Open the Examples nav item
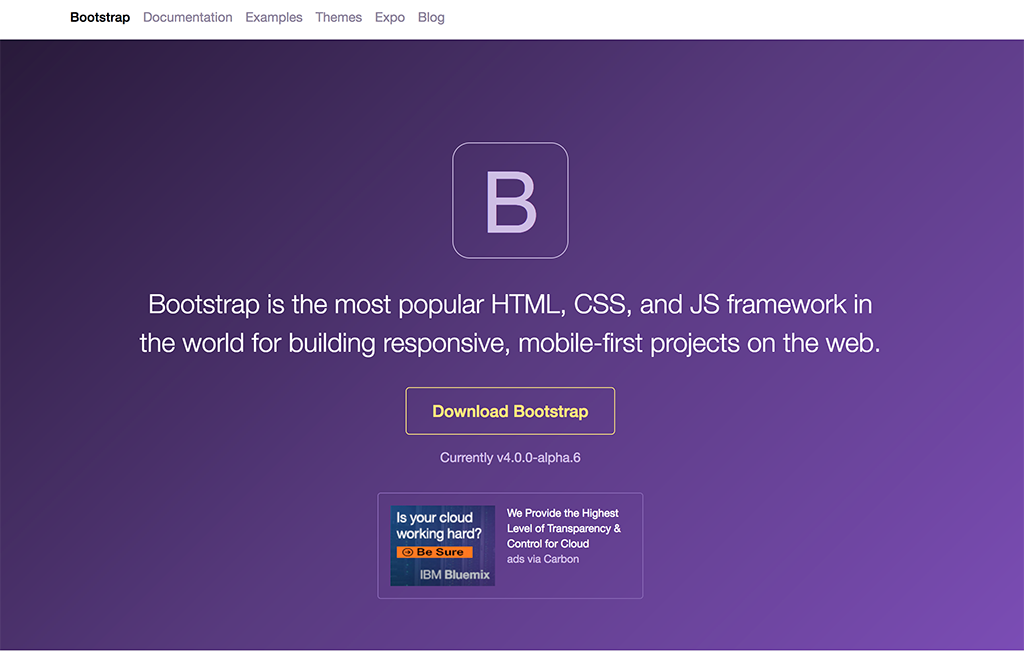 (274, 18)
